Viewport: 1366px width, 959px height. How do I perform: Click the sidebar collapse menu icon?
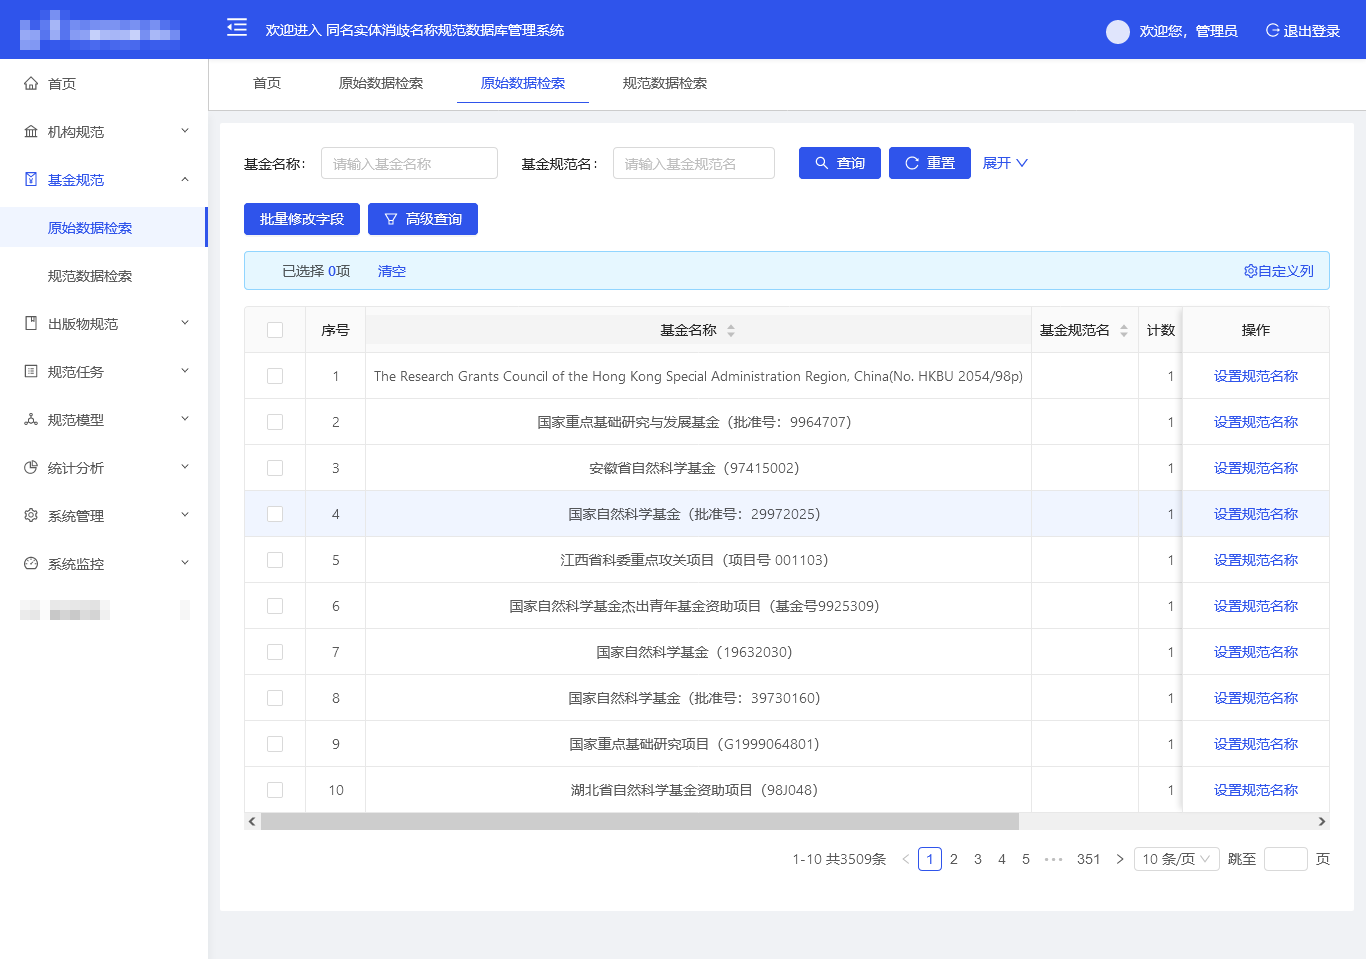pyautogui.click(x=237, y=27)
